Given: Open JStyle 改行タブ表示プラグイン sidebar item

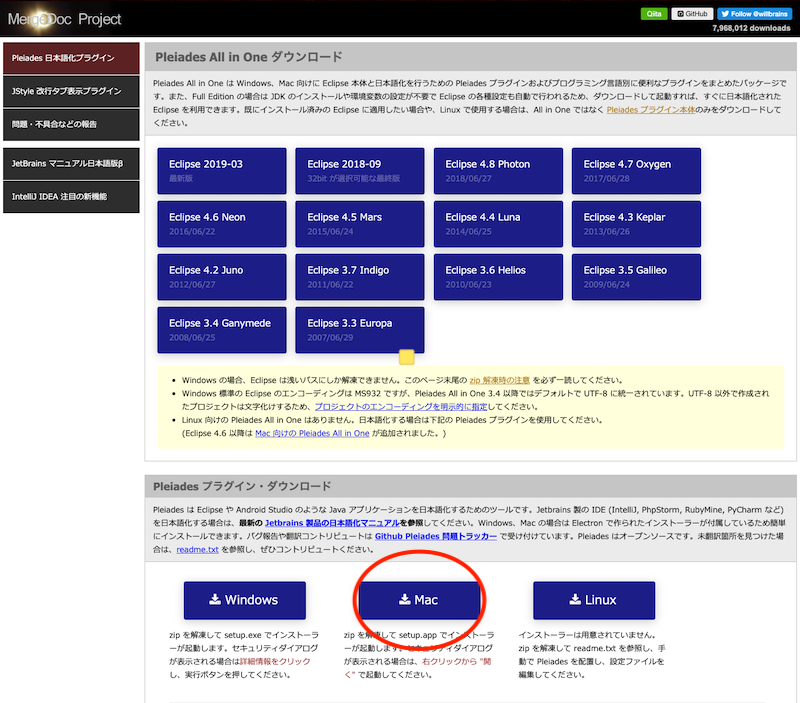Looking at the screenshot, I should (71, 91).
